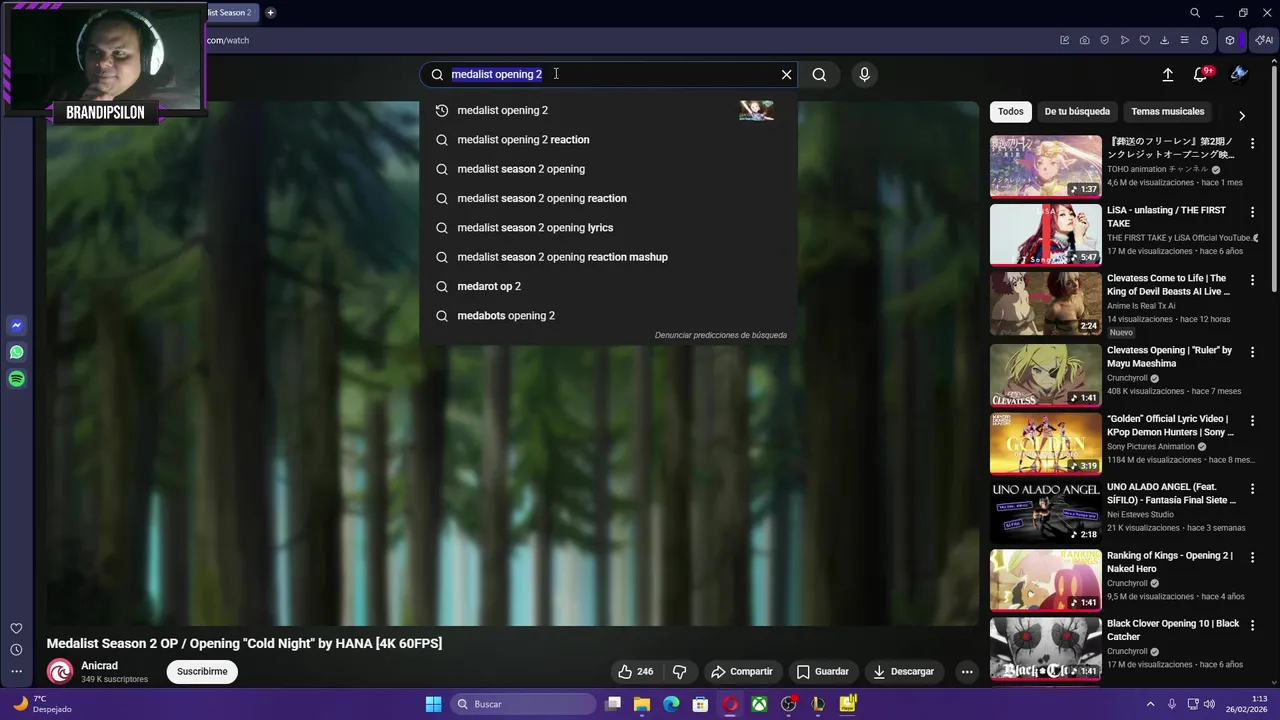Open WhatsApp in Opera sidebar
This screenshot has height=720, width=1280.
pos(16,352)
